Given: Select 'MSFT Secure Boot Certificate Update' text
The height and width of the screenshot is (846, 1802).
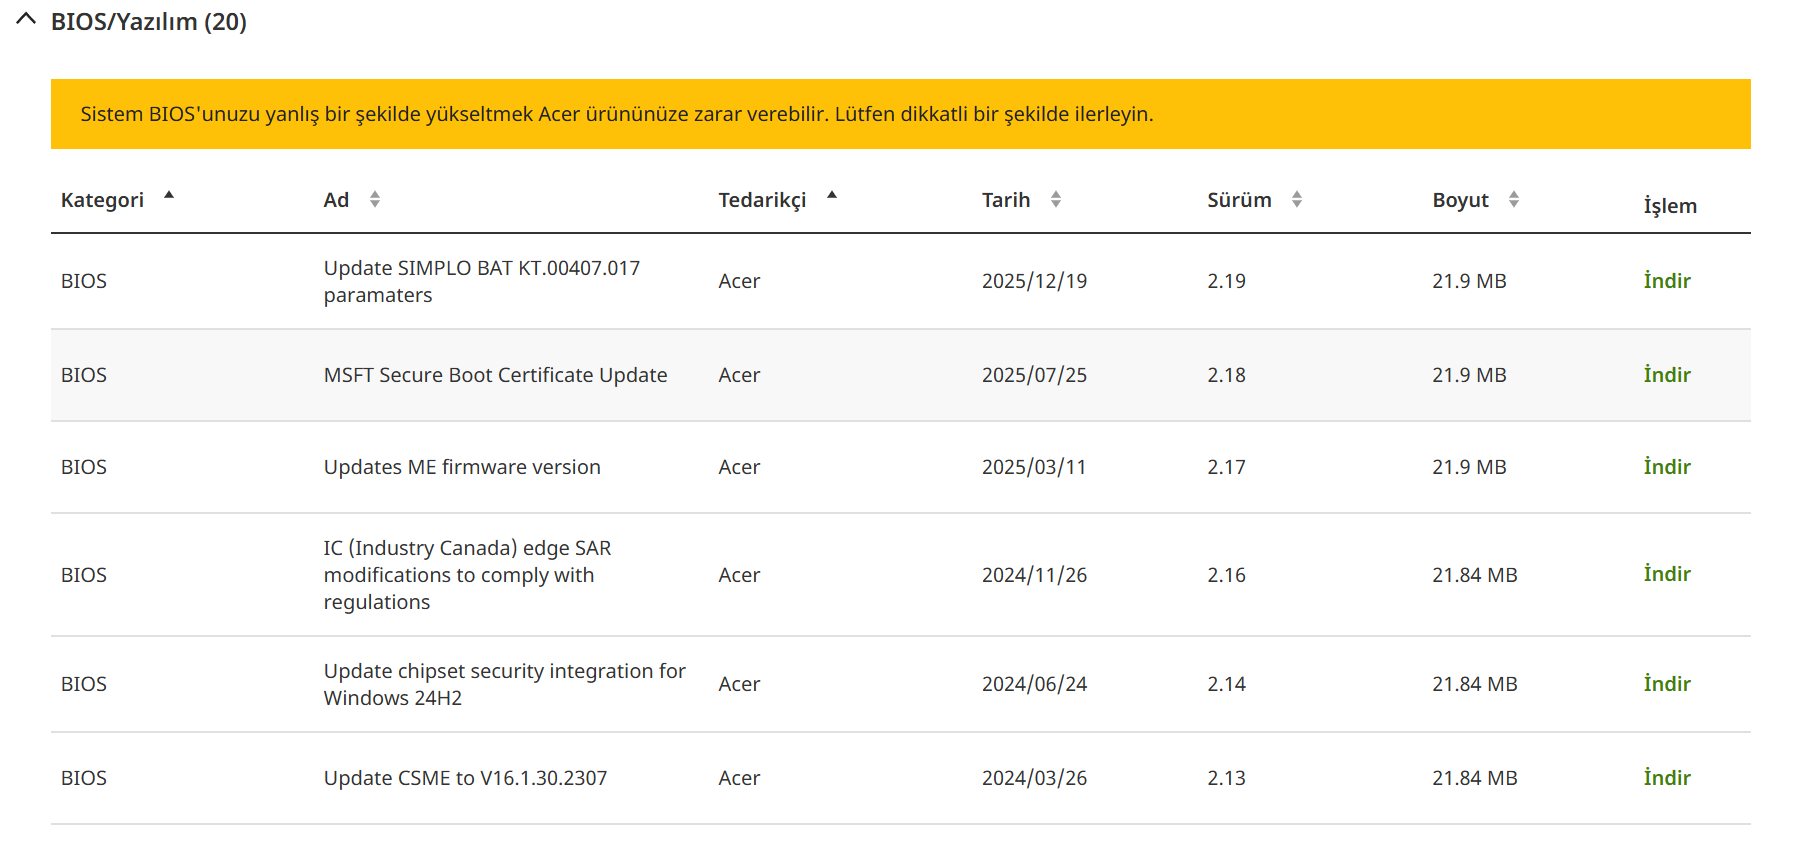Looking at the screenshot, I should (495, 375).
